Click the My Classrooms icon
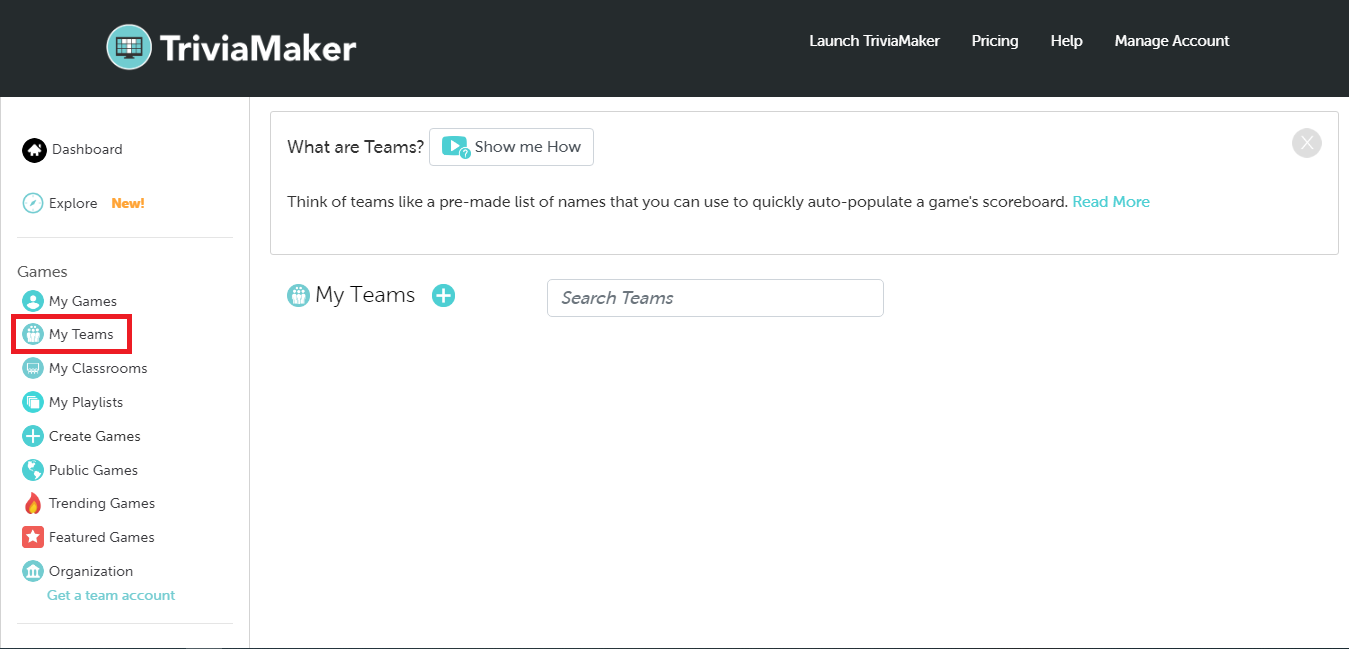1349x649 pixels. [x=33, y=368]
